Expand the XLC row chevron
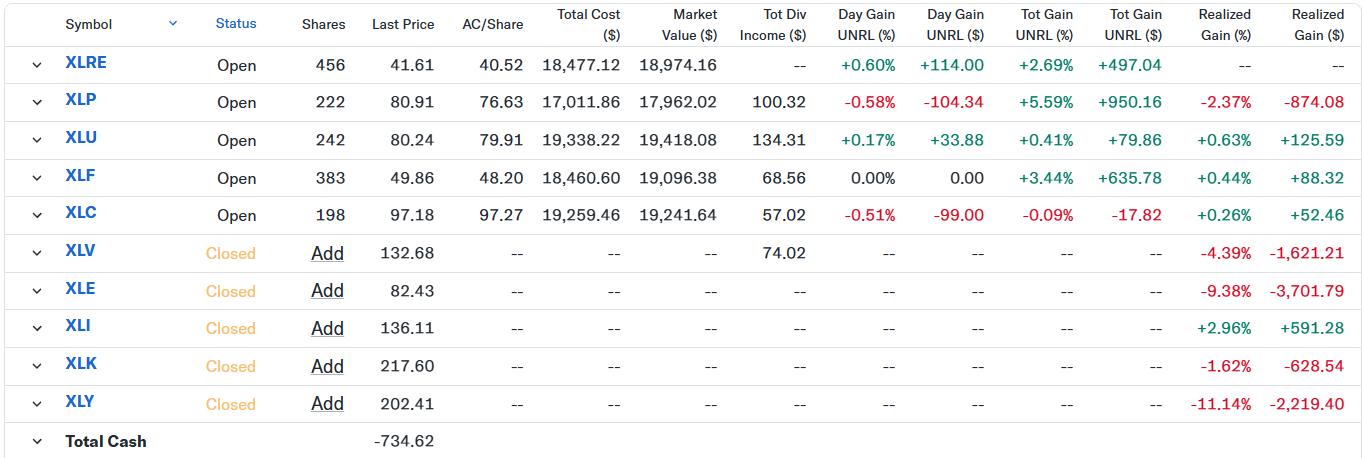The height and width of the screenshot is (458, 1363). click(x=37, y=215)
